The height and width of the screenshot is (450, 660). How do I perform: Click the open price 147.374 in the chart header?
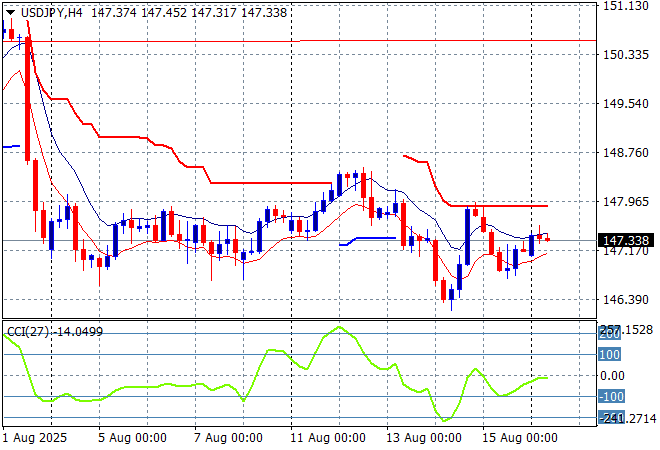click(114, 13)
